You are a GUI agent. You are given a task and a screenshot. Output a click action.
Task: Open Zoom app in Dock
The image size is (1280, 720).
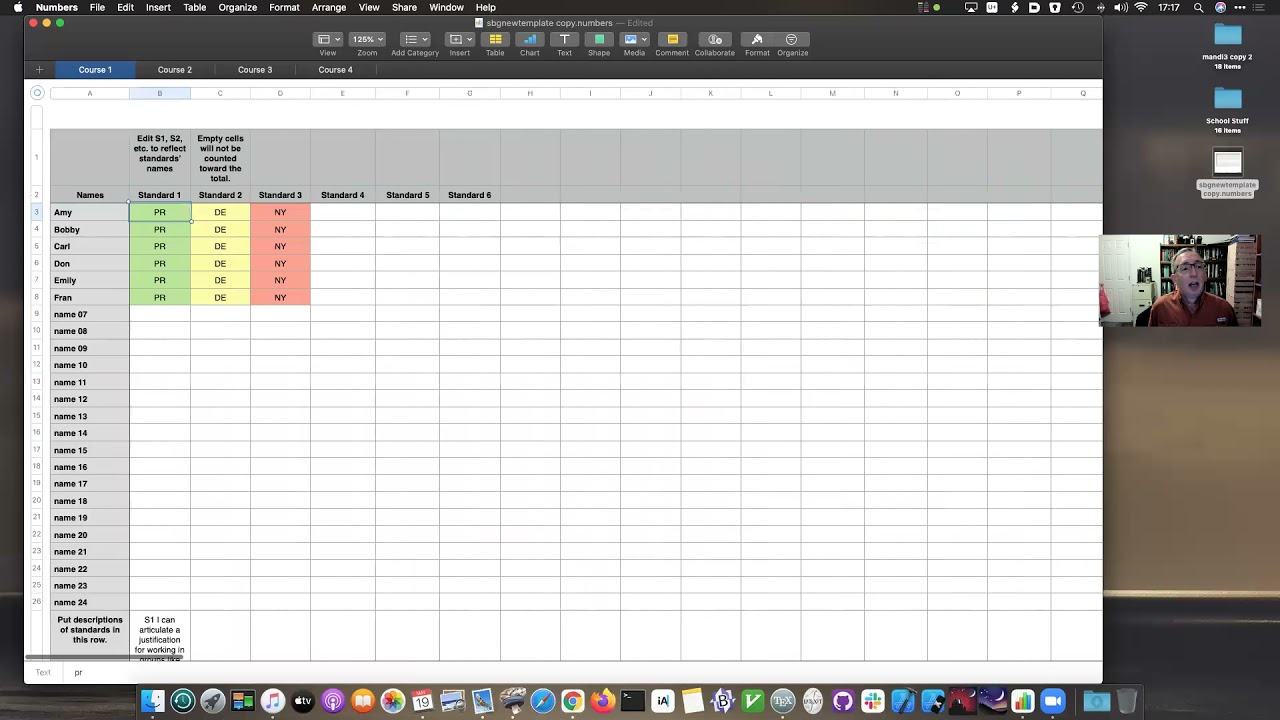pyautogui.click(x=1053, y=701)
